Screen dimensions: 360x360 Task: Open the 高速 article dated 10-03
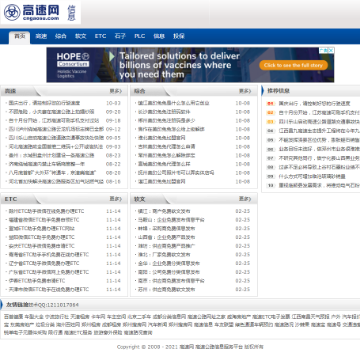point(44,103)
